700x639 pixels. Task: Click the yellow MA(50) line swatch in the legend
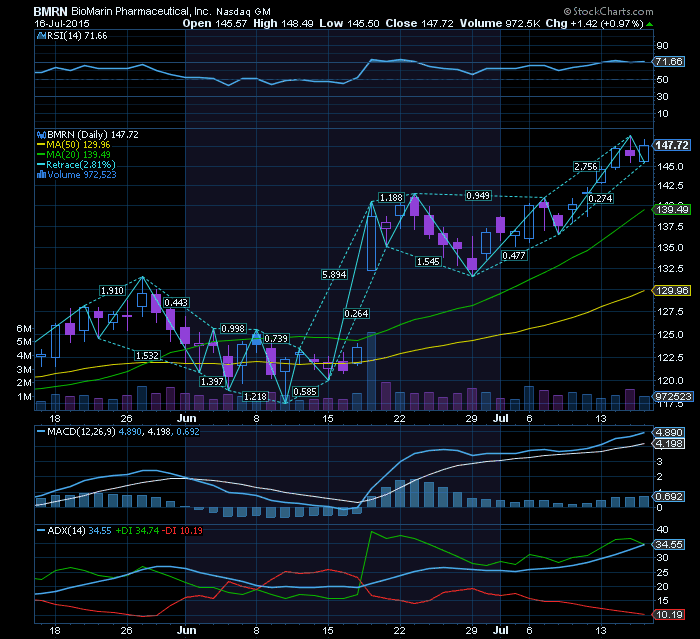(41, 145)
